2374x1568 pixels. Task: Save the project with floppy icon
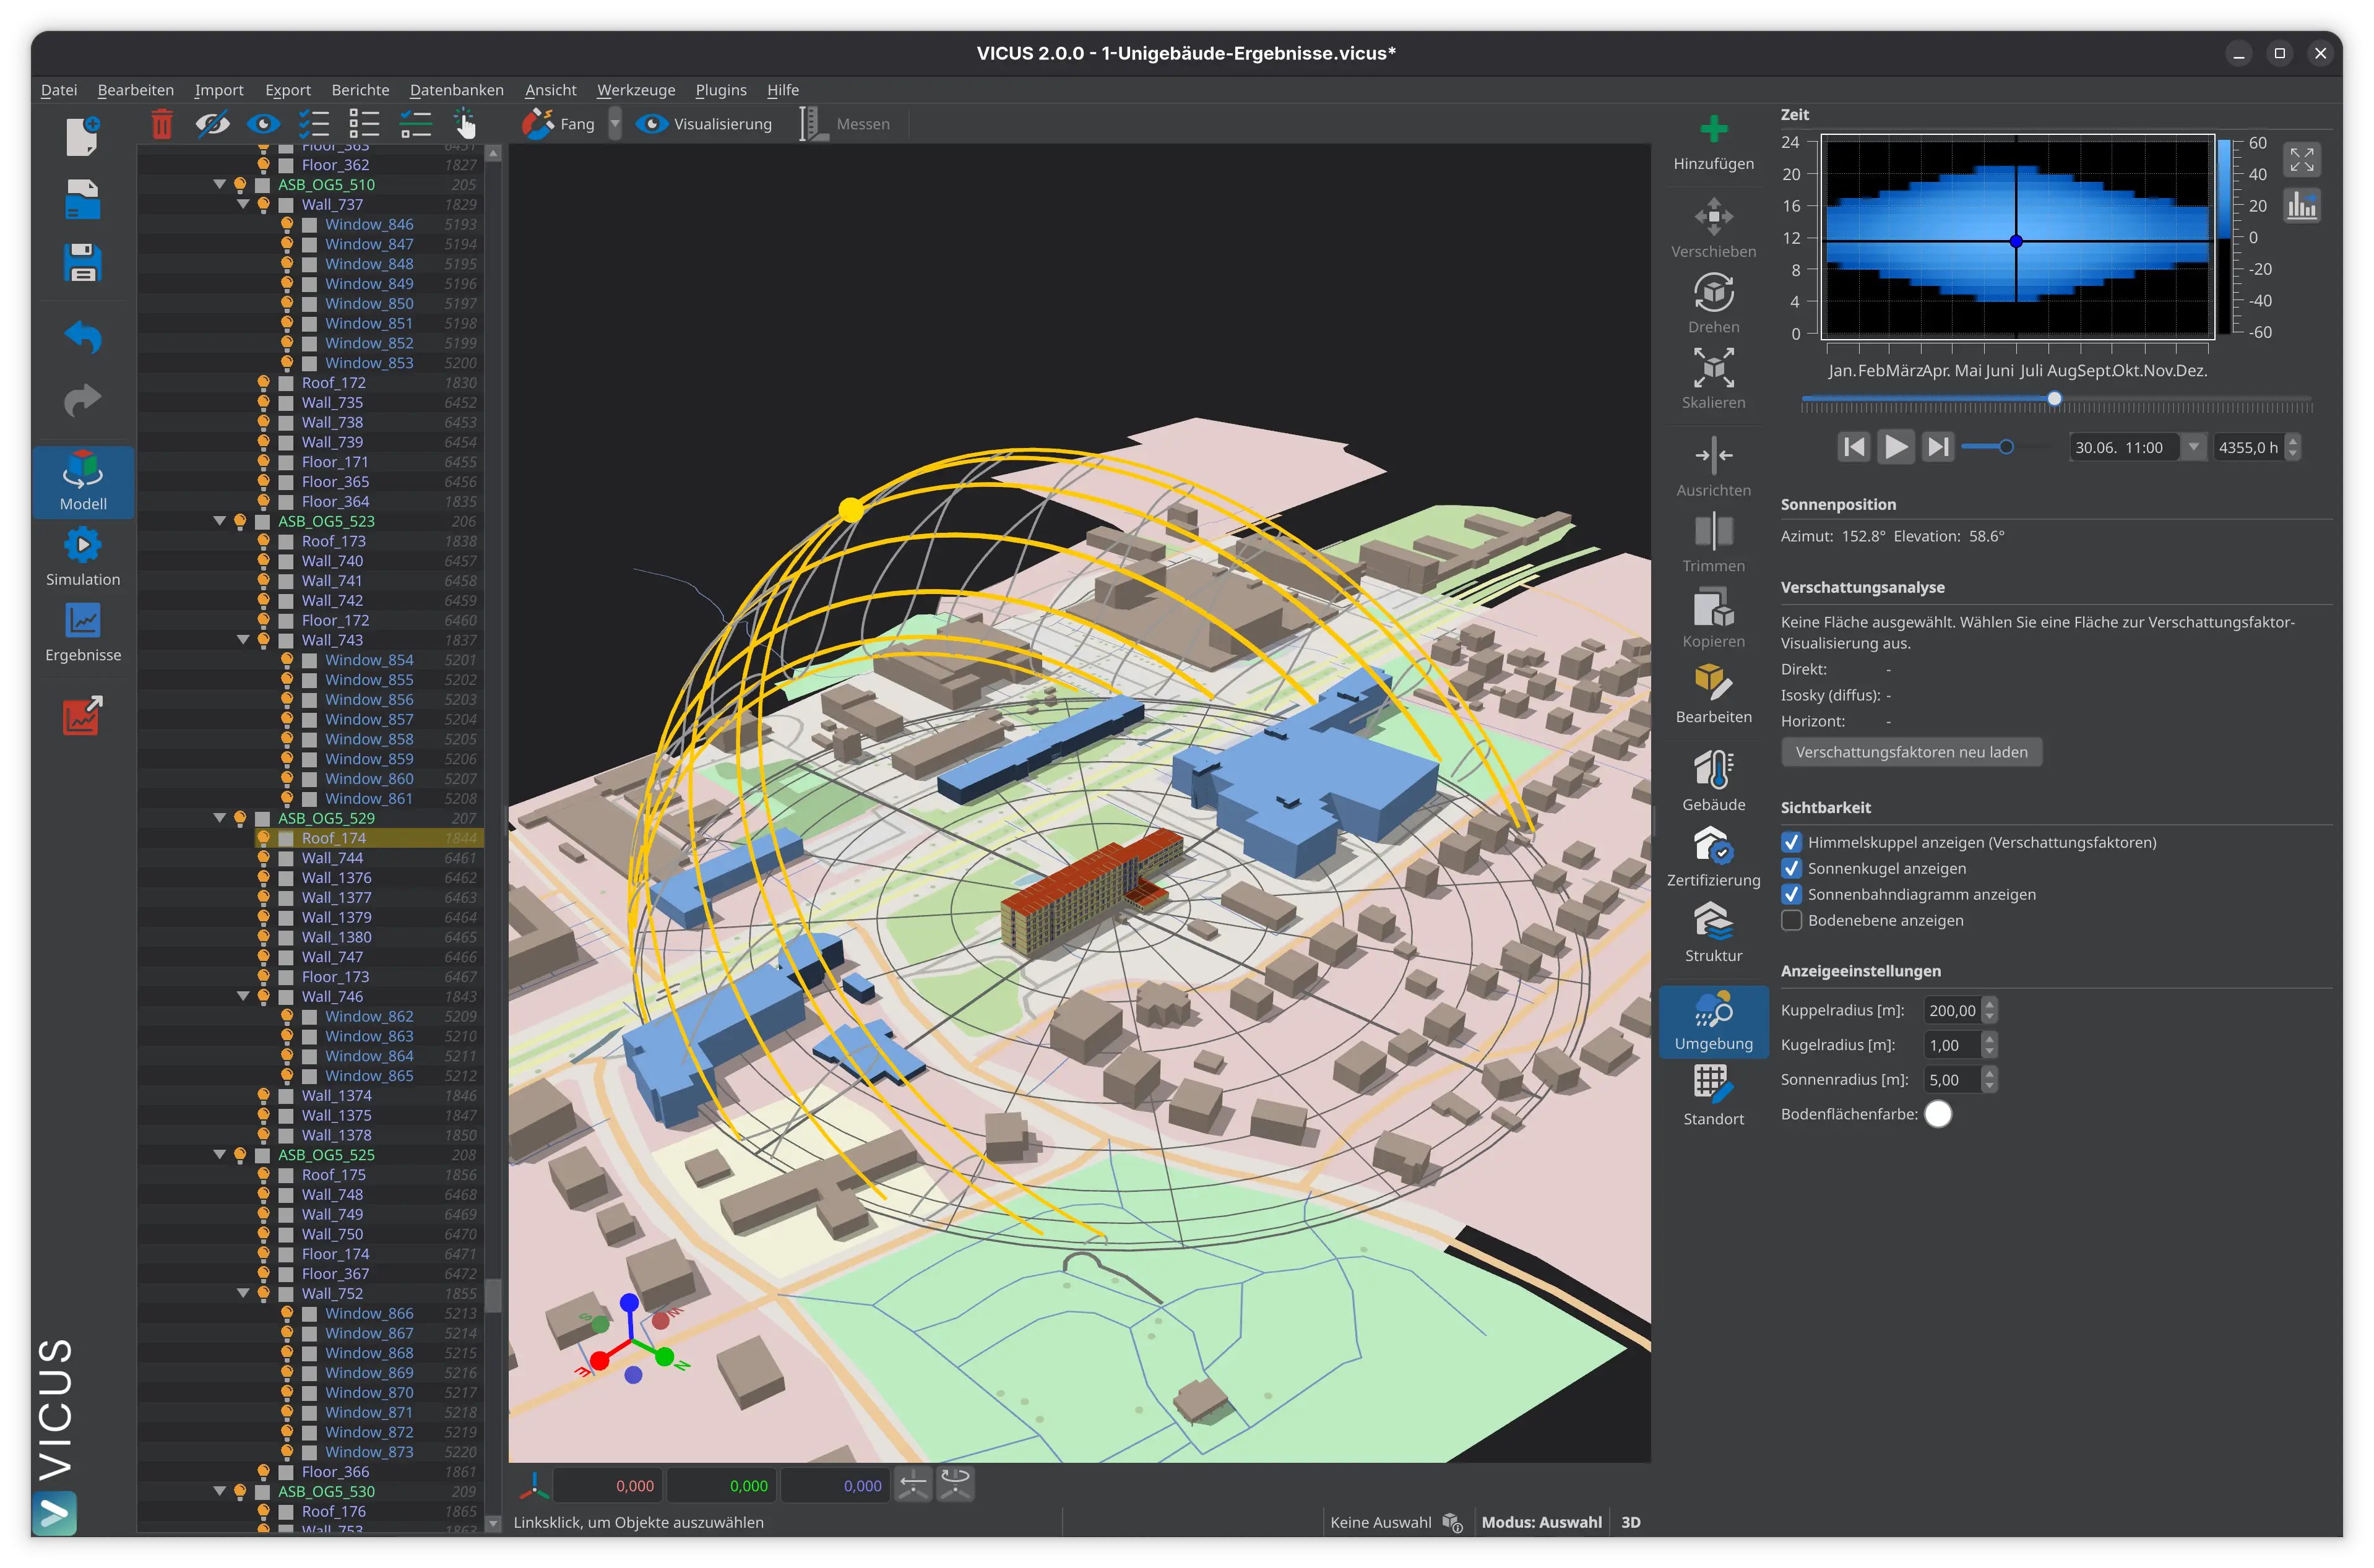point(83,263)
